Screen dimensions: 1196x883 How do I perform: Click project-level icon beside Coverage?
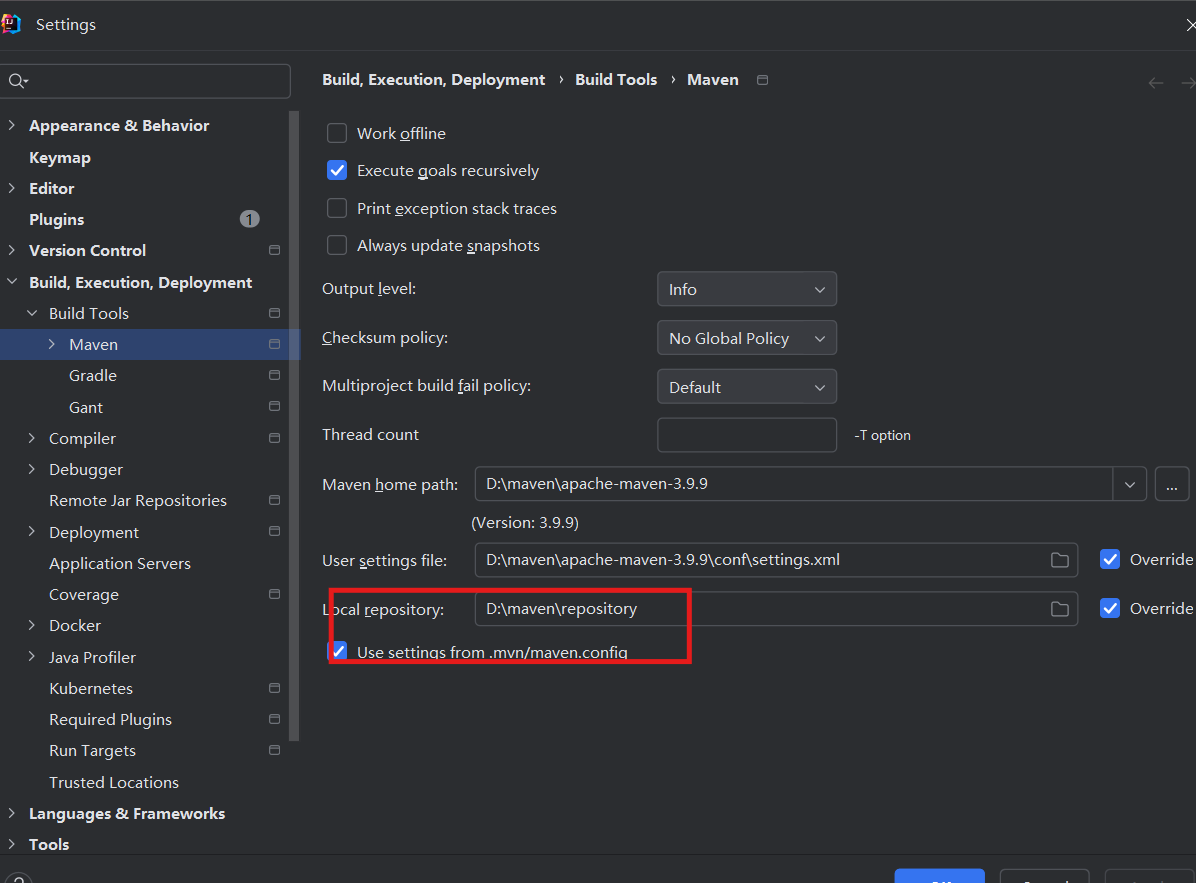[275, 594]
